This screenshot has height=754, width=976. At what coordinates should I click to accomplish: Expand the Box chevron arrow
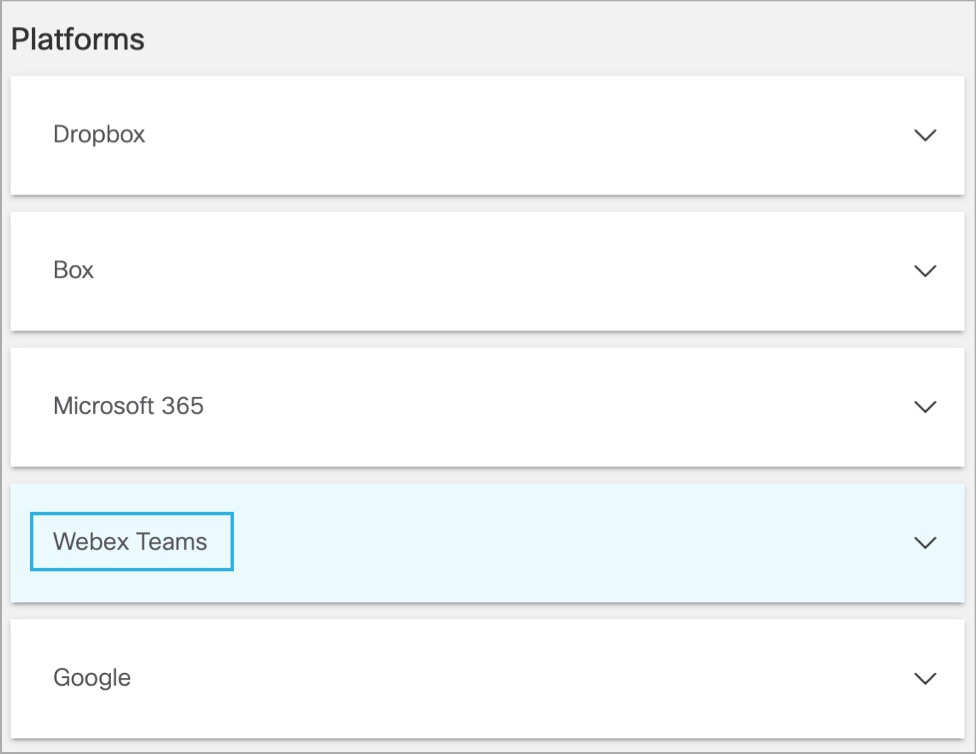(x=925, y=271)
